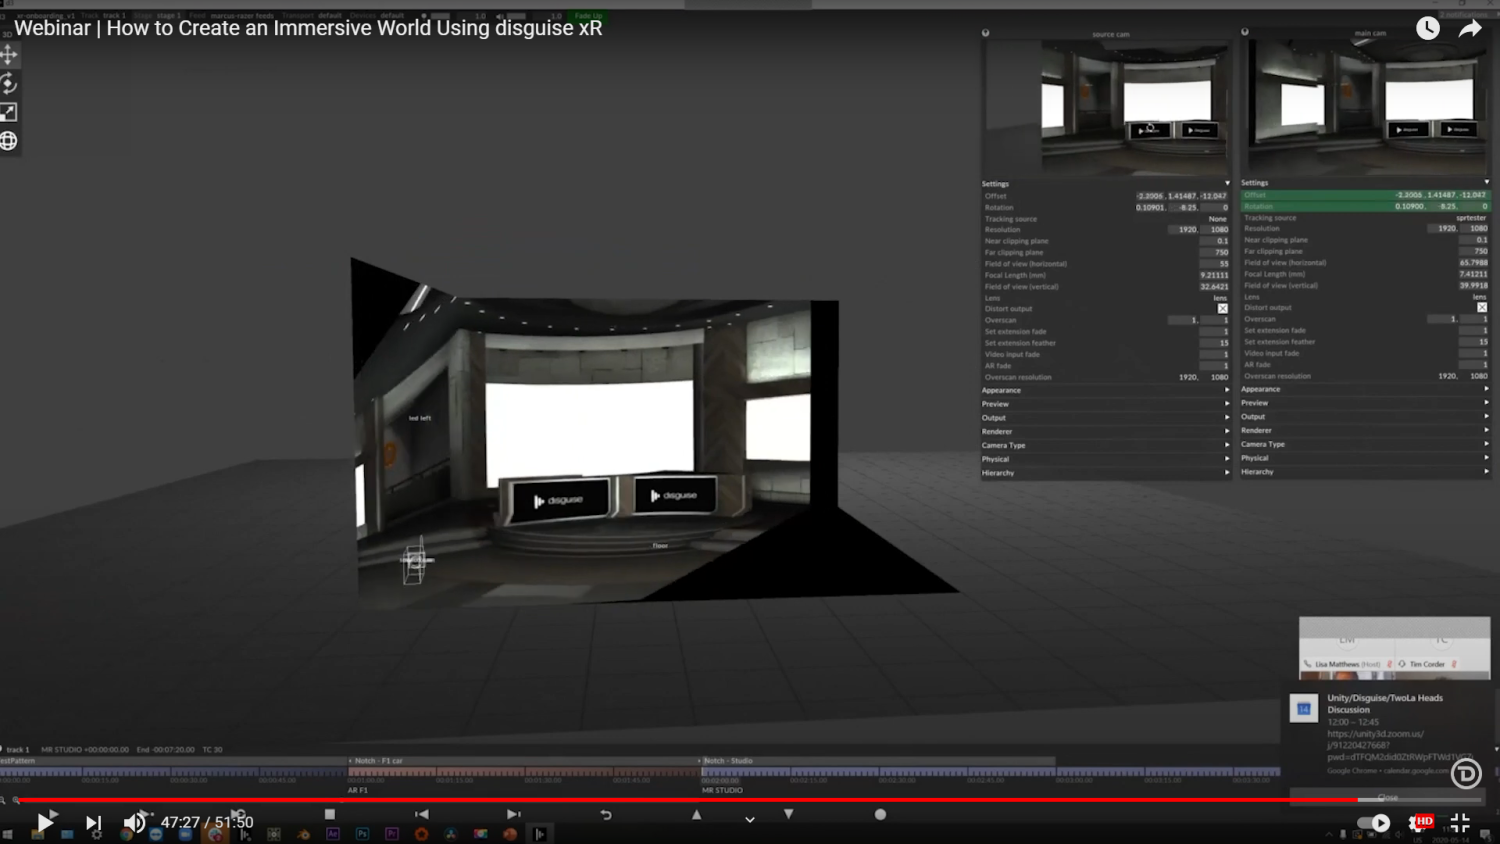
Task: Select the scale gizmo tool
Action: (9, 112)
